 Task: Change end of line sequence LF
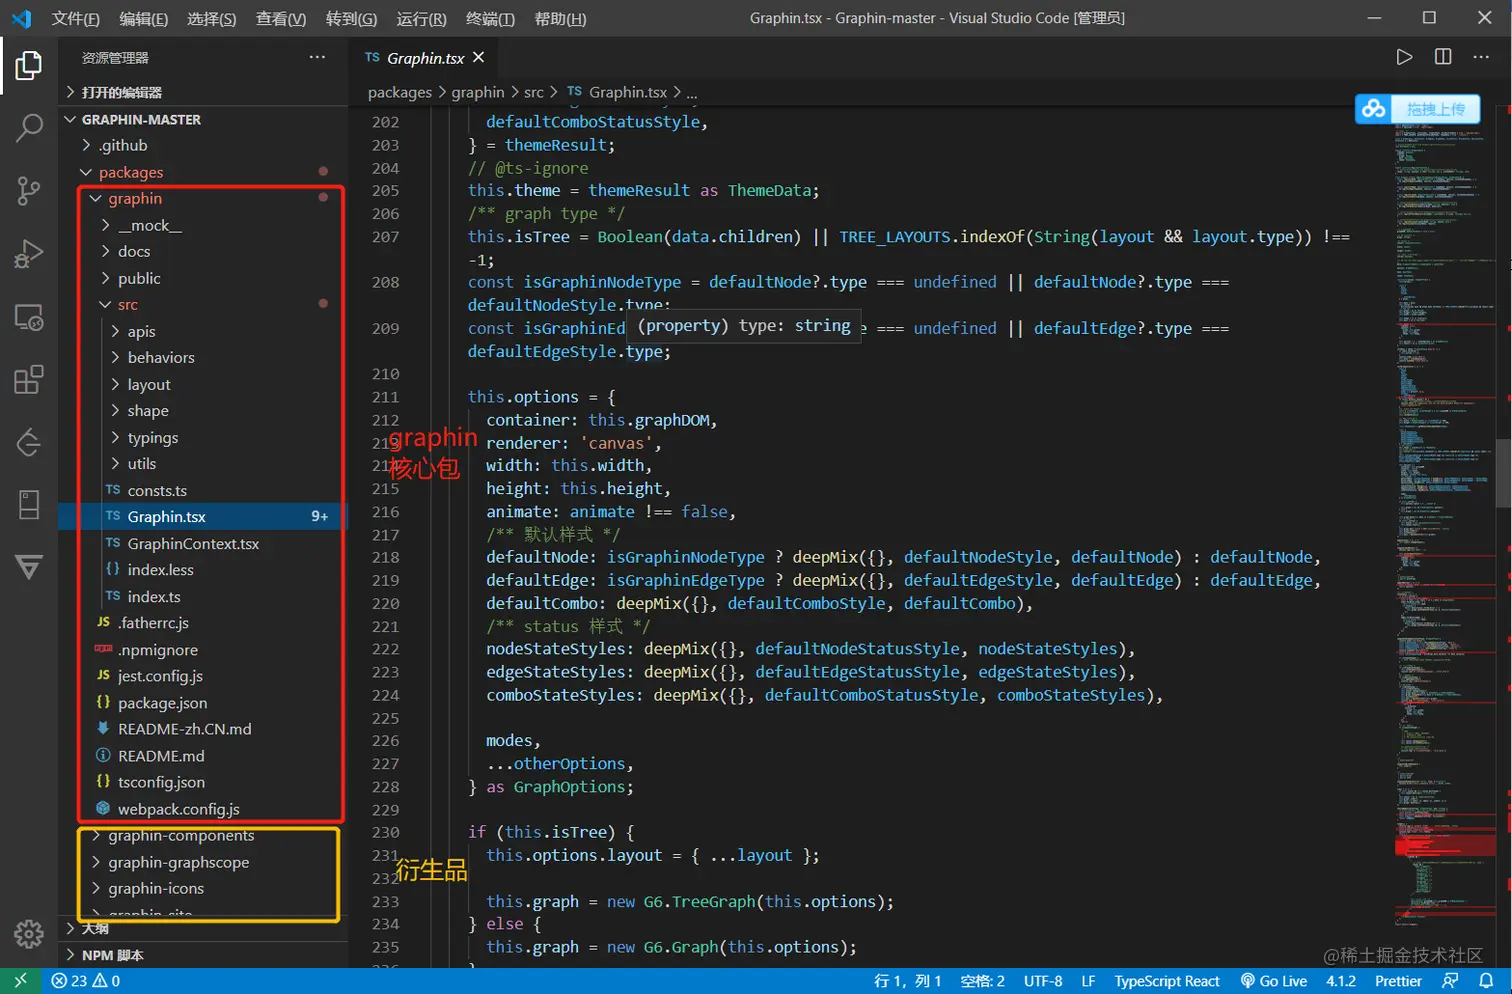point(1088,981)
